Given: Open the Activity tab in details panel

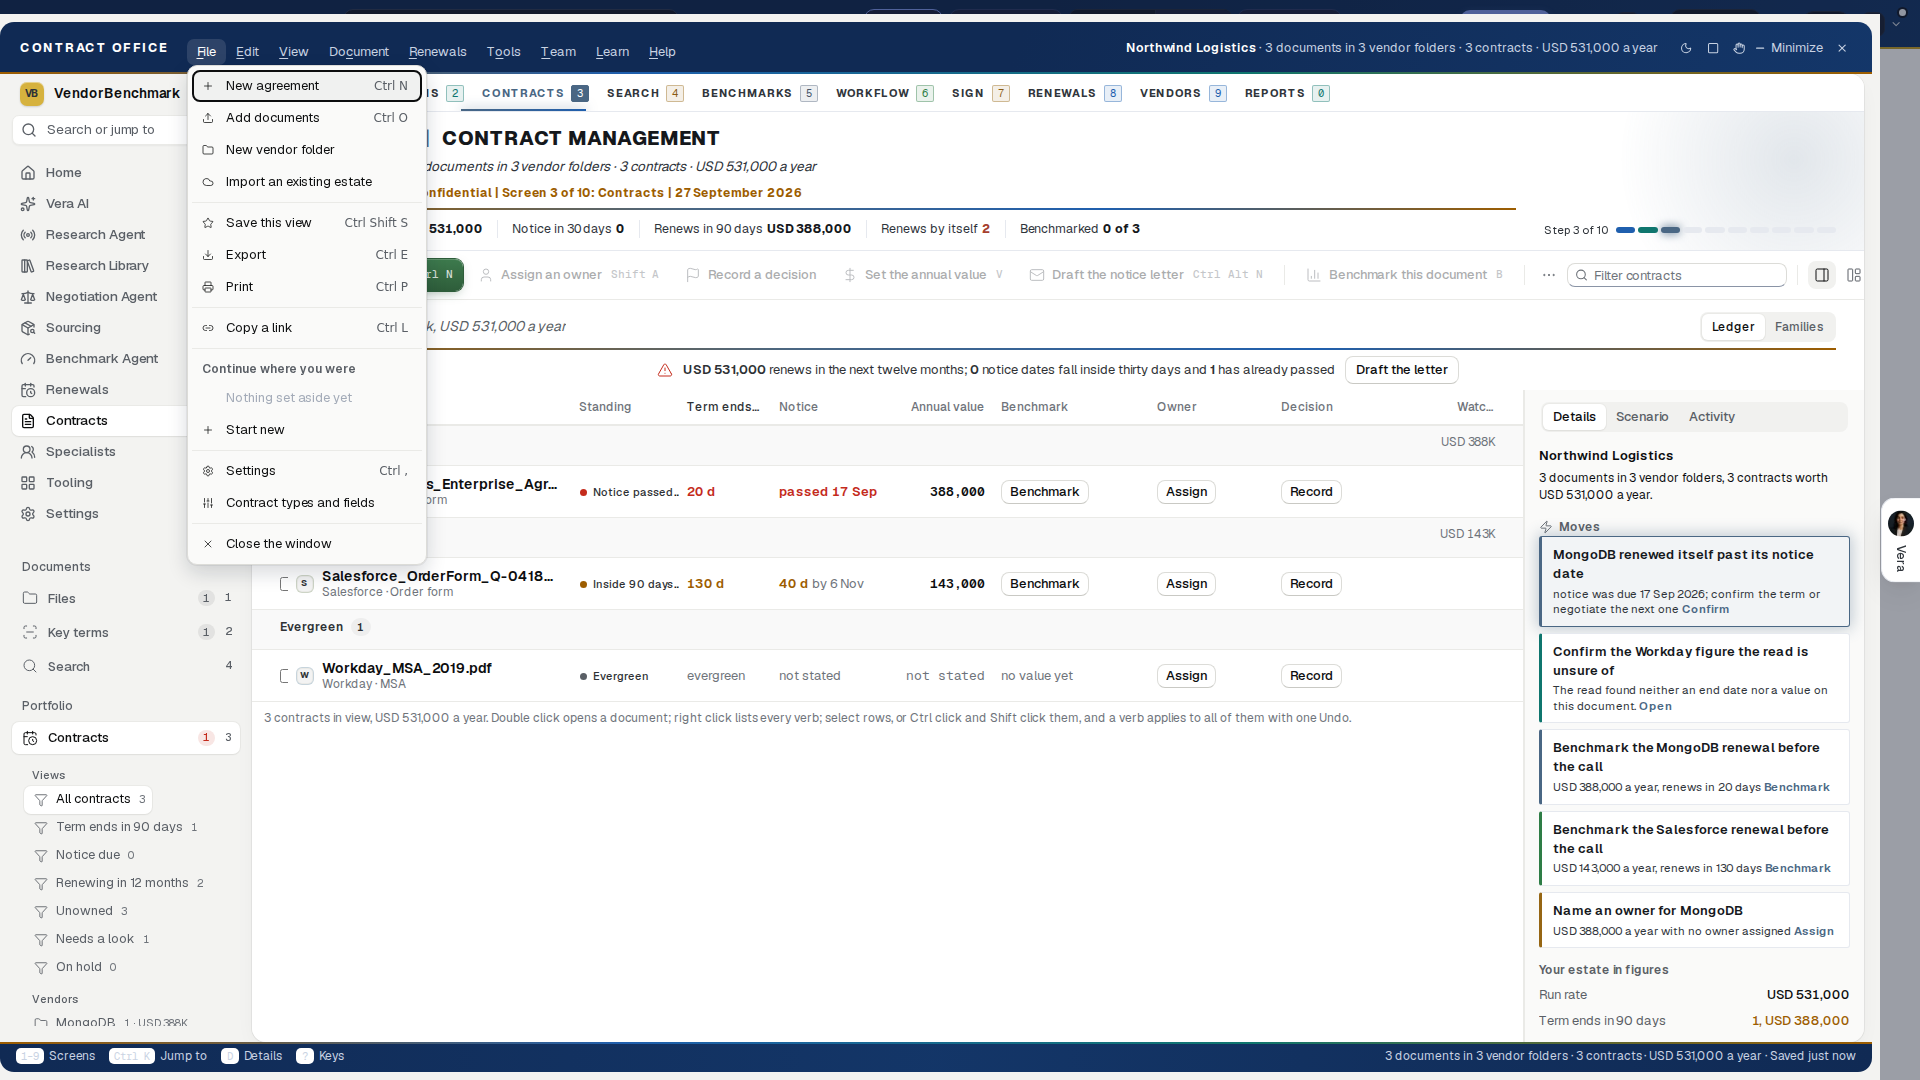Looking at the screenshot, I should coord(1711,417).
